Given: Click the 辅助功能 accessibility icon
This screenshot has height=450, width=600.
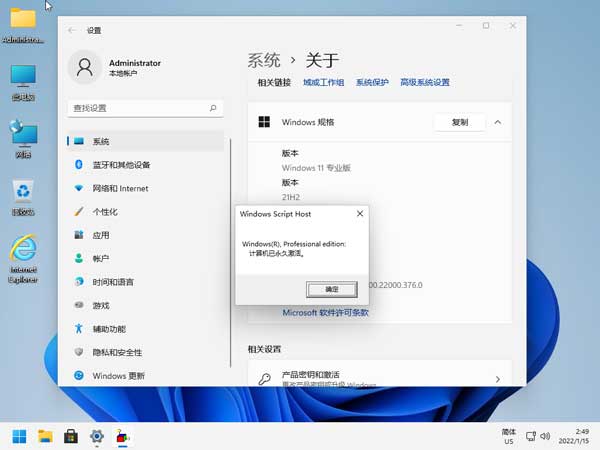Looking at the screenshot, I should 79,329.
